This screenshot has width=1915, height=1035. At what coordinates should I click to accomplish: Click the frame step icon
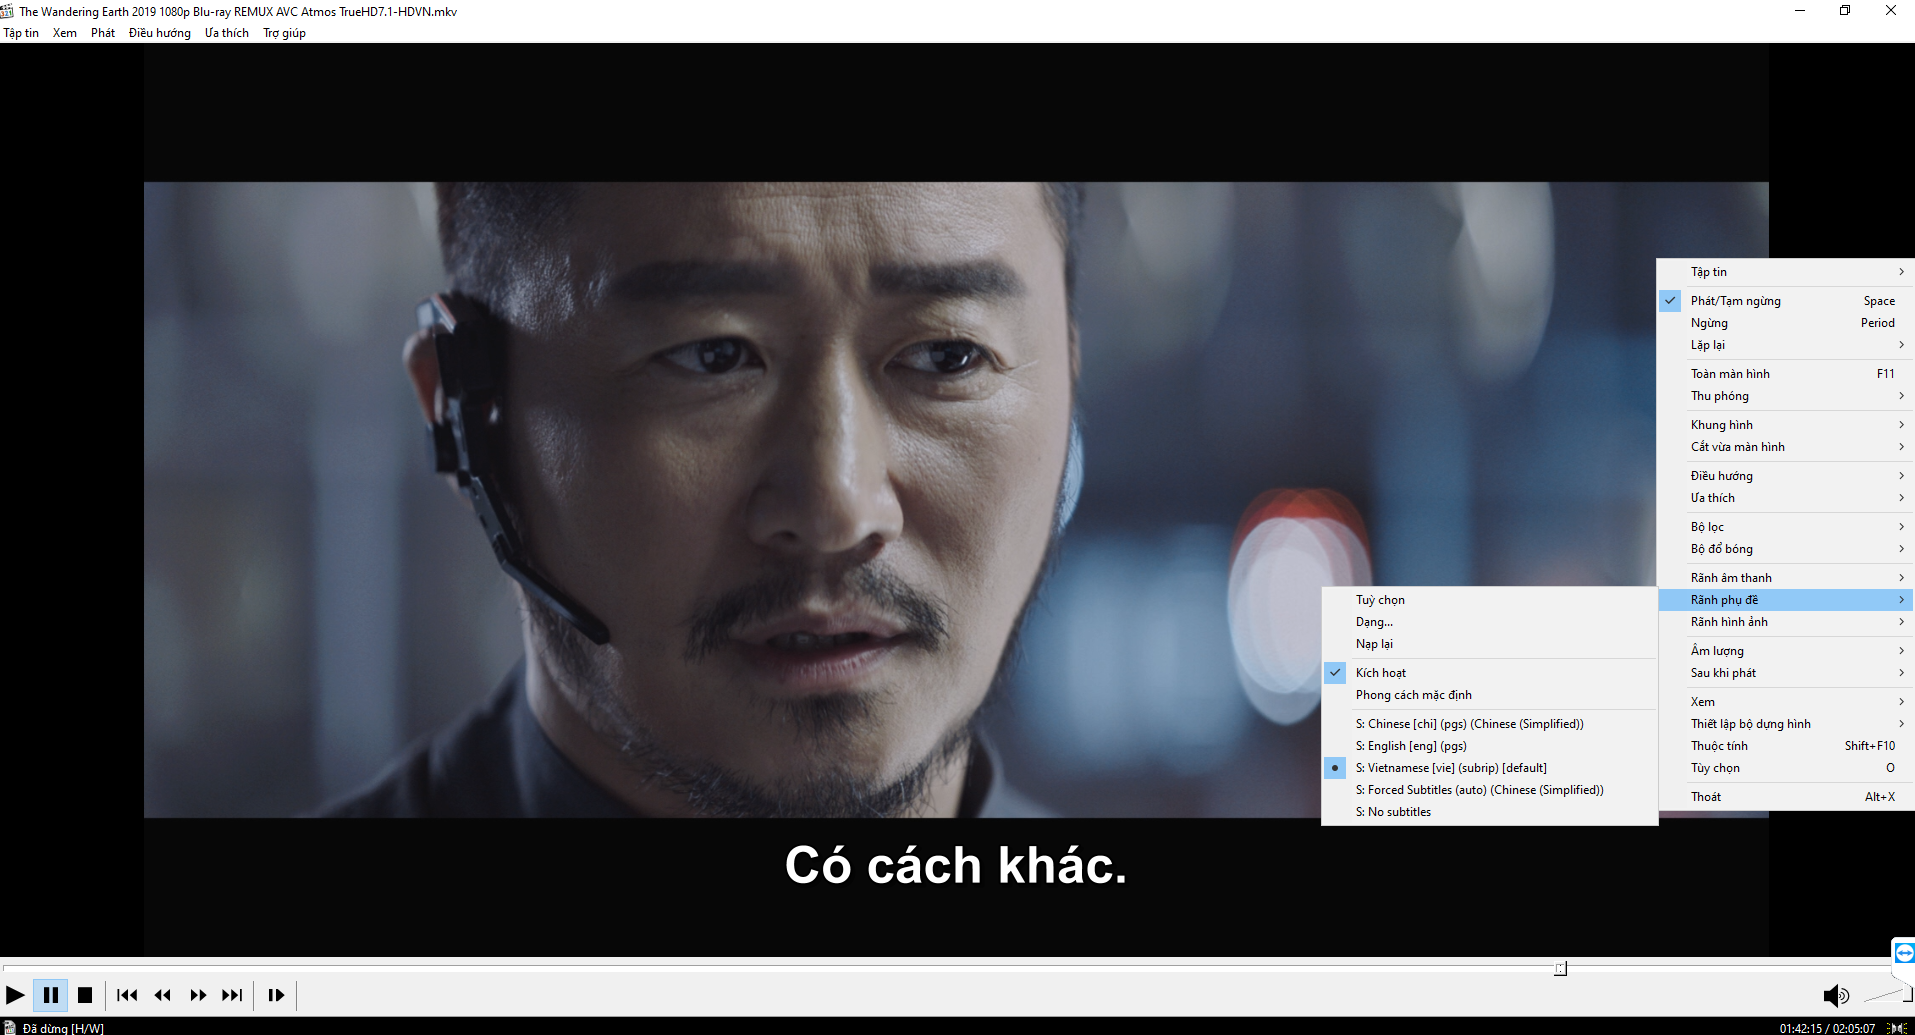click(x=276, y=995)
